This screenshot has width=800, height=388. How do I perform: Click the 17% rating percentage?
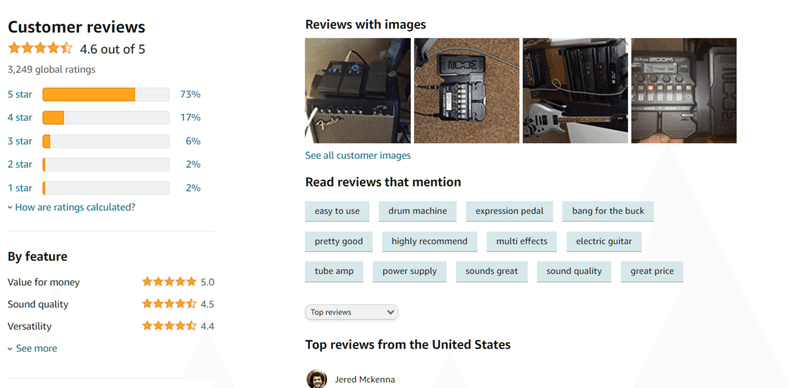[190, 117]
